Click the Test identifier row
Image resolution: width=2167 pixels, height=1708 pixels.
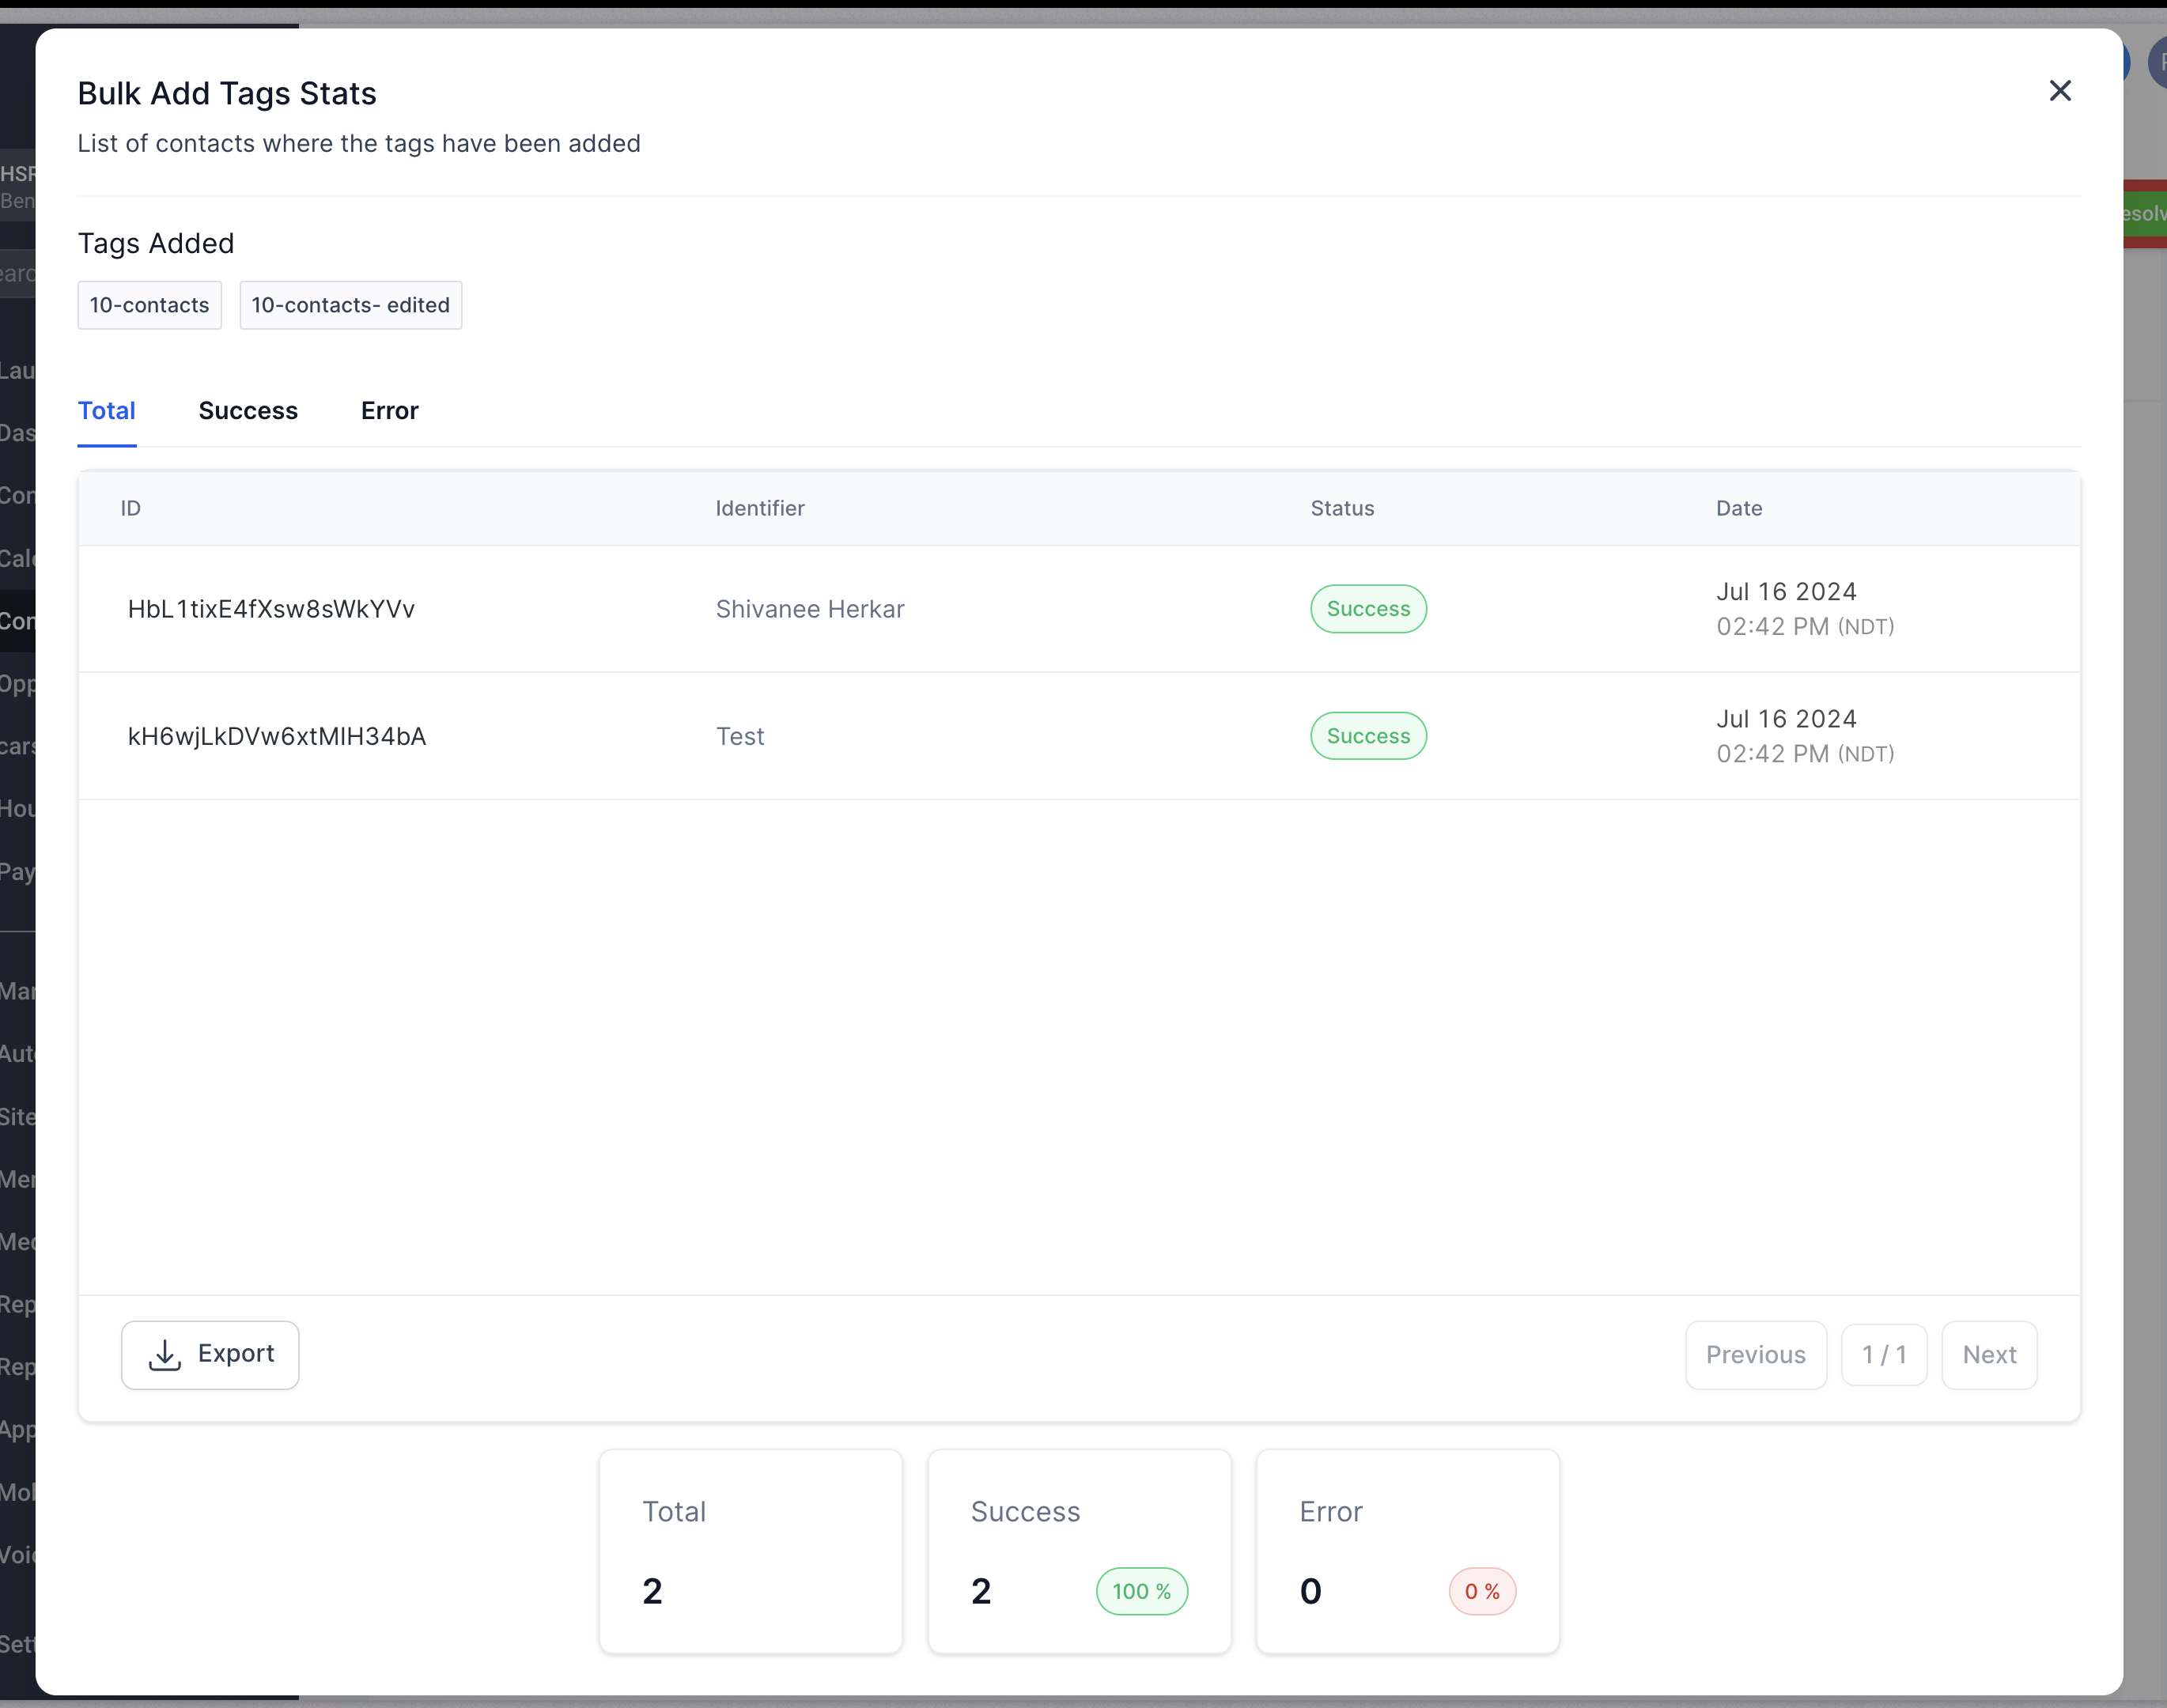(x=740, y=736)
